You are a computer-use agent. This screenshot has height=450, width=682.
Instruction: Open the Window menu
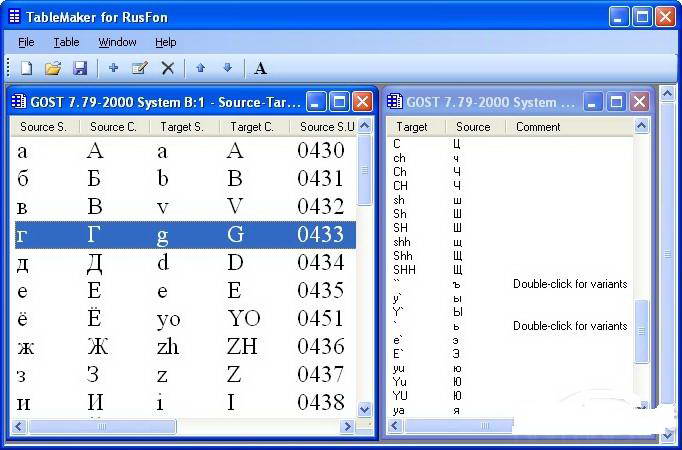point(117,42)
